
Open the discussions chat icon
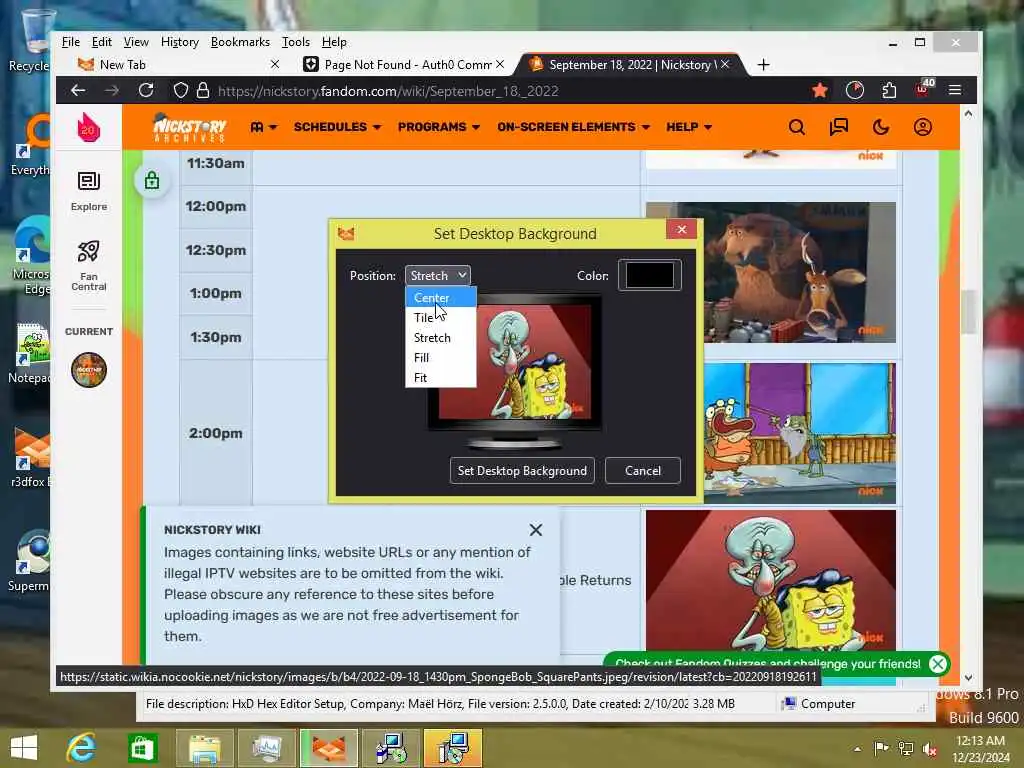pyautogui.click(x=839, y=127)
